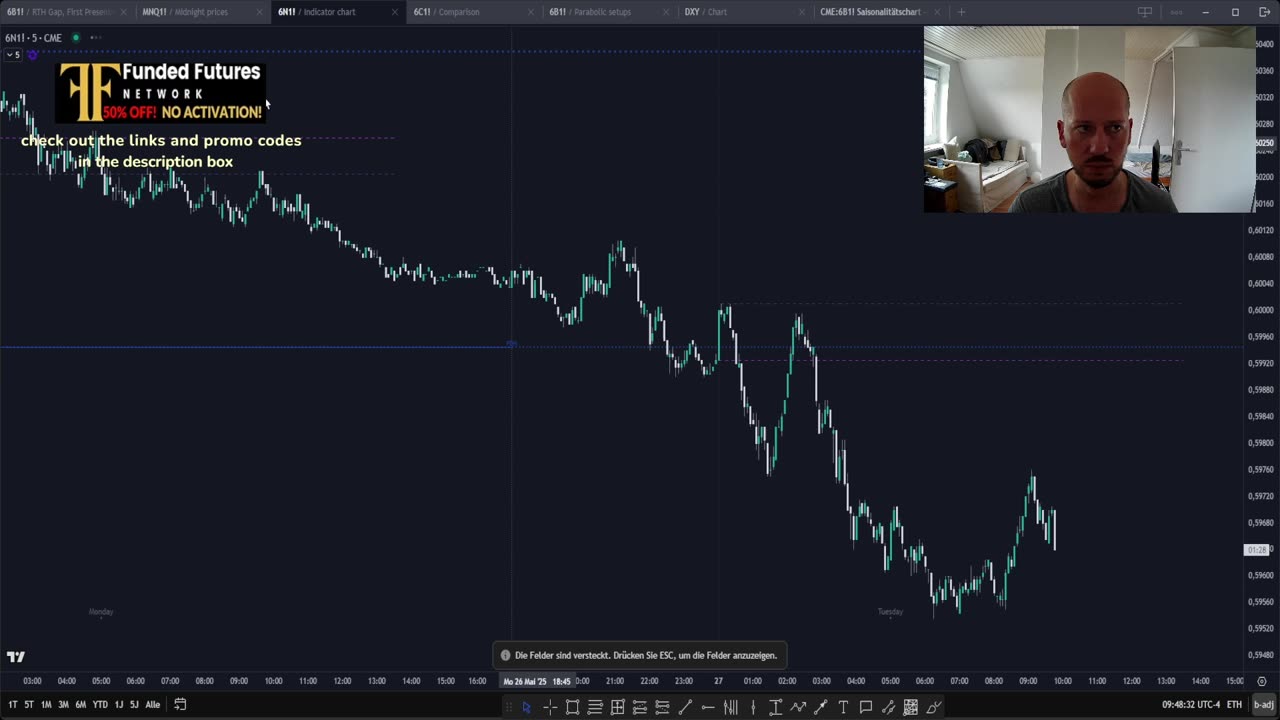This screenshot has width=1280, height=720.
Task: Click the 01:28 countdown price label
Action: (x=1257, y=550)
